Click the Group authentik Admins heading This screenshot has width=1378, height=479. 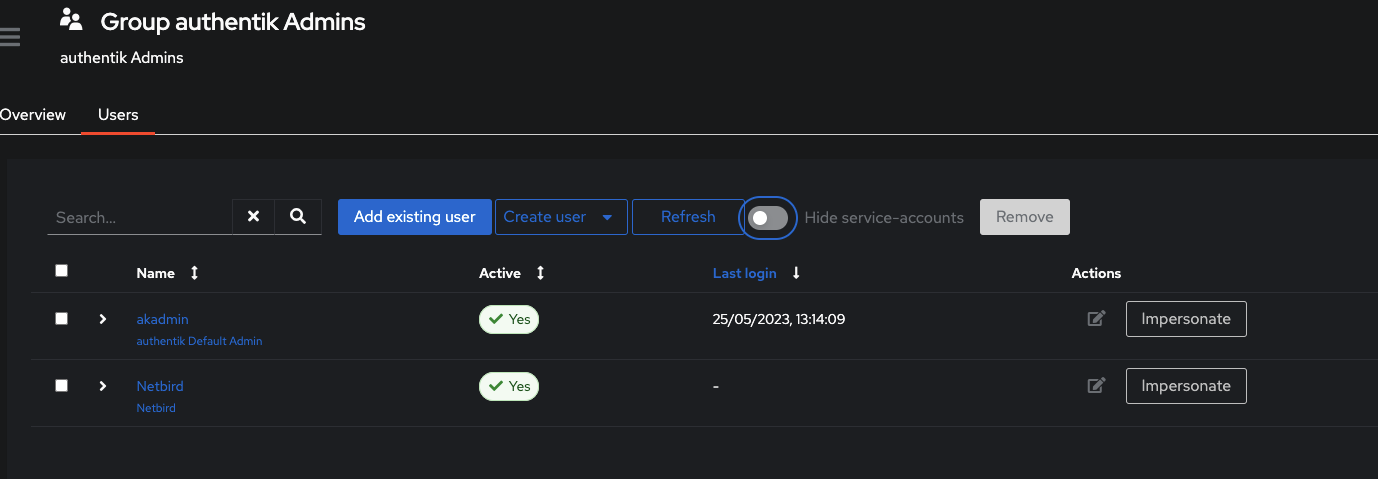click(x=233, y=21)
